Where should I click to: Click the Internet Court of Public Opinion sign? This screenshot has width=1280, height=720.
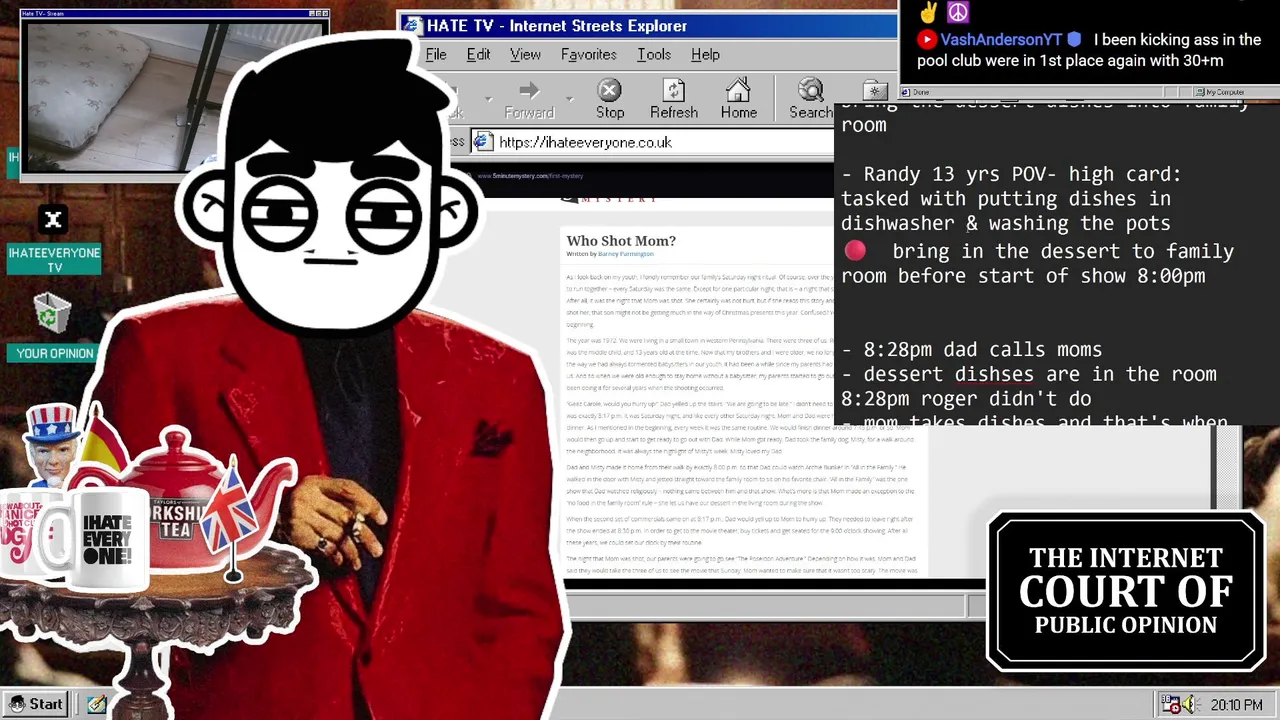(1126, 592)
